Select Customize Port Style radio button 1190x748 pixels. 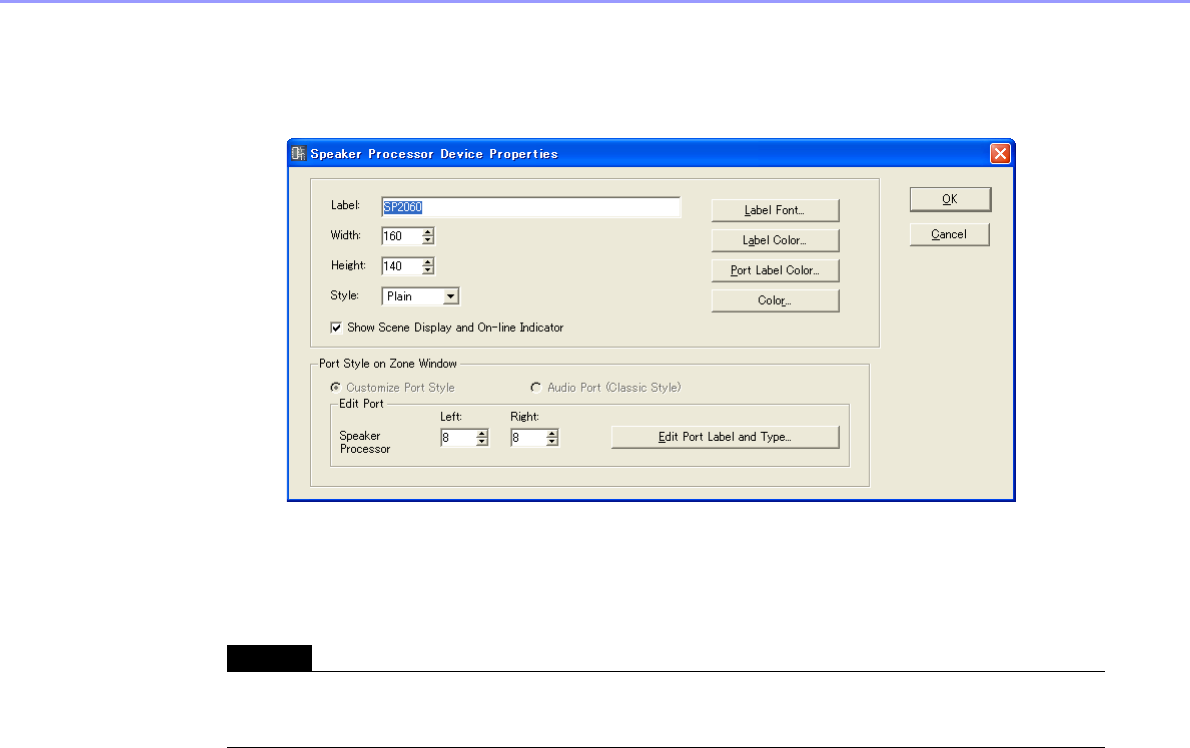pyautogui.click(x=335, y=388)
